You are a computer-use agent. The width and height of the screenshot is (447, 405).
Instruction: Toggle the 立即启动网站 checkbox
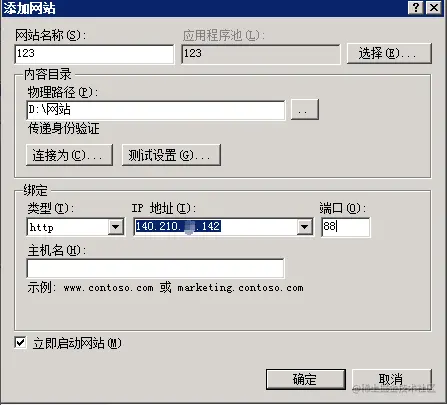click(20, 342)
